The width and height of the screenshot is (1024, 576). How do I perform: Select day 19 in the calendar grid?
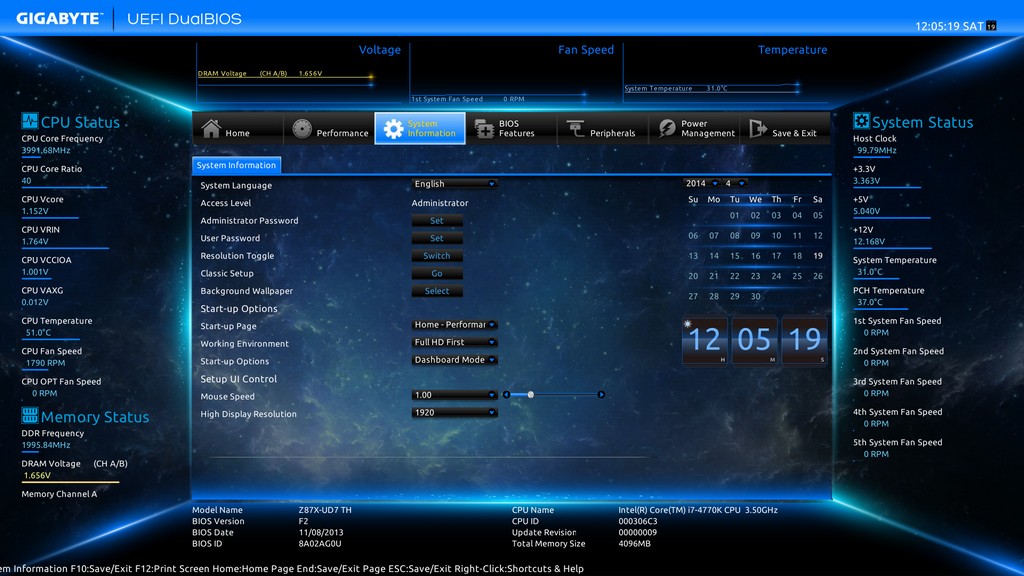(x=818, y=256)
